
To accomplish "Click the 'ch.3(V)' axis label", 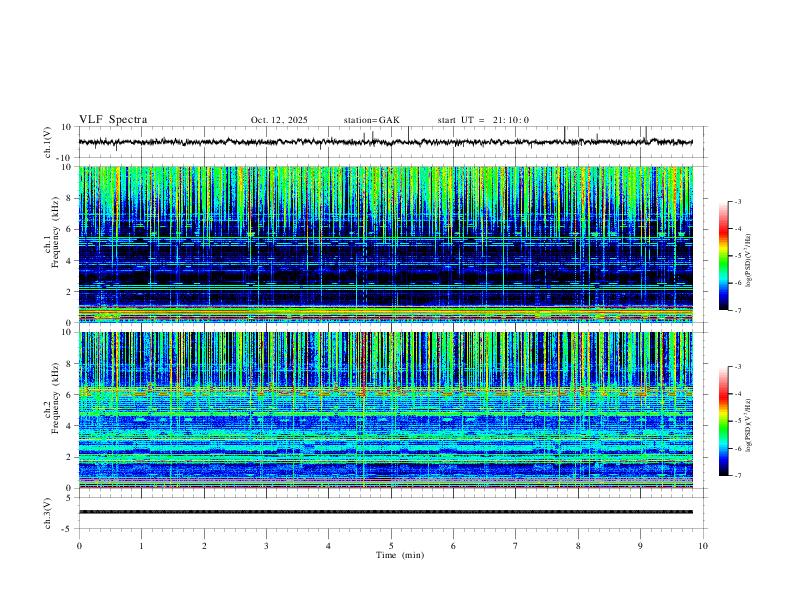I will click(47, 513).
